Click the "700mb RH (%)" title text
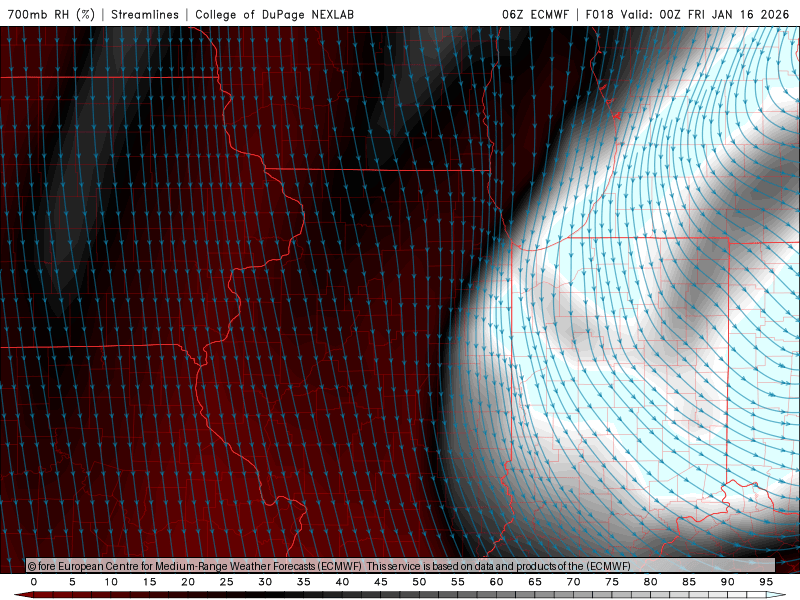Image resolution: width=800 pixels, height=600 pixels. pyautogui.click(x=51, y=14)
